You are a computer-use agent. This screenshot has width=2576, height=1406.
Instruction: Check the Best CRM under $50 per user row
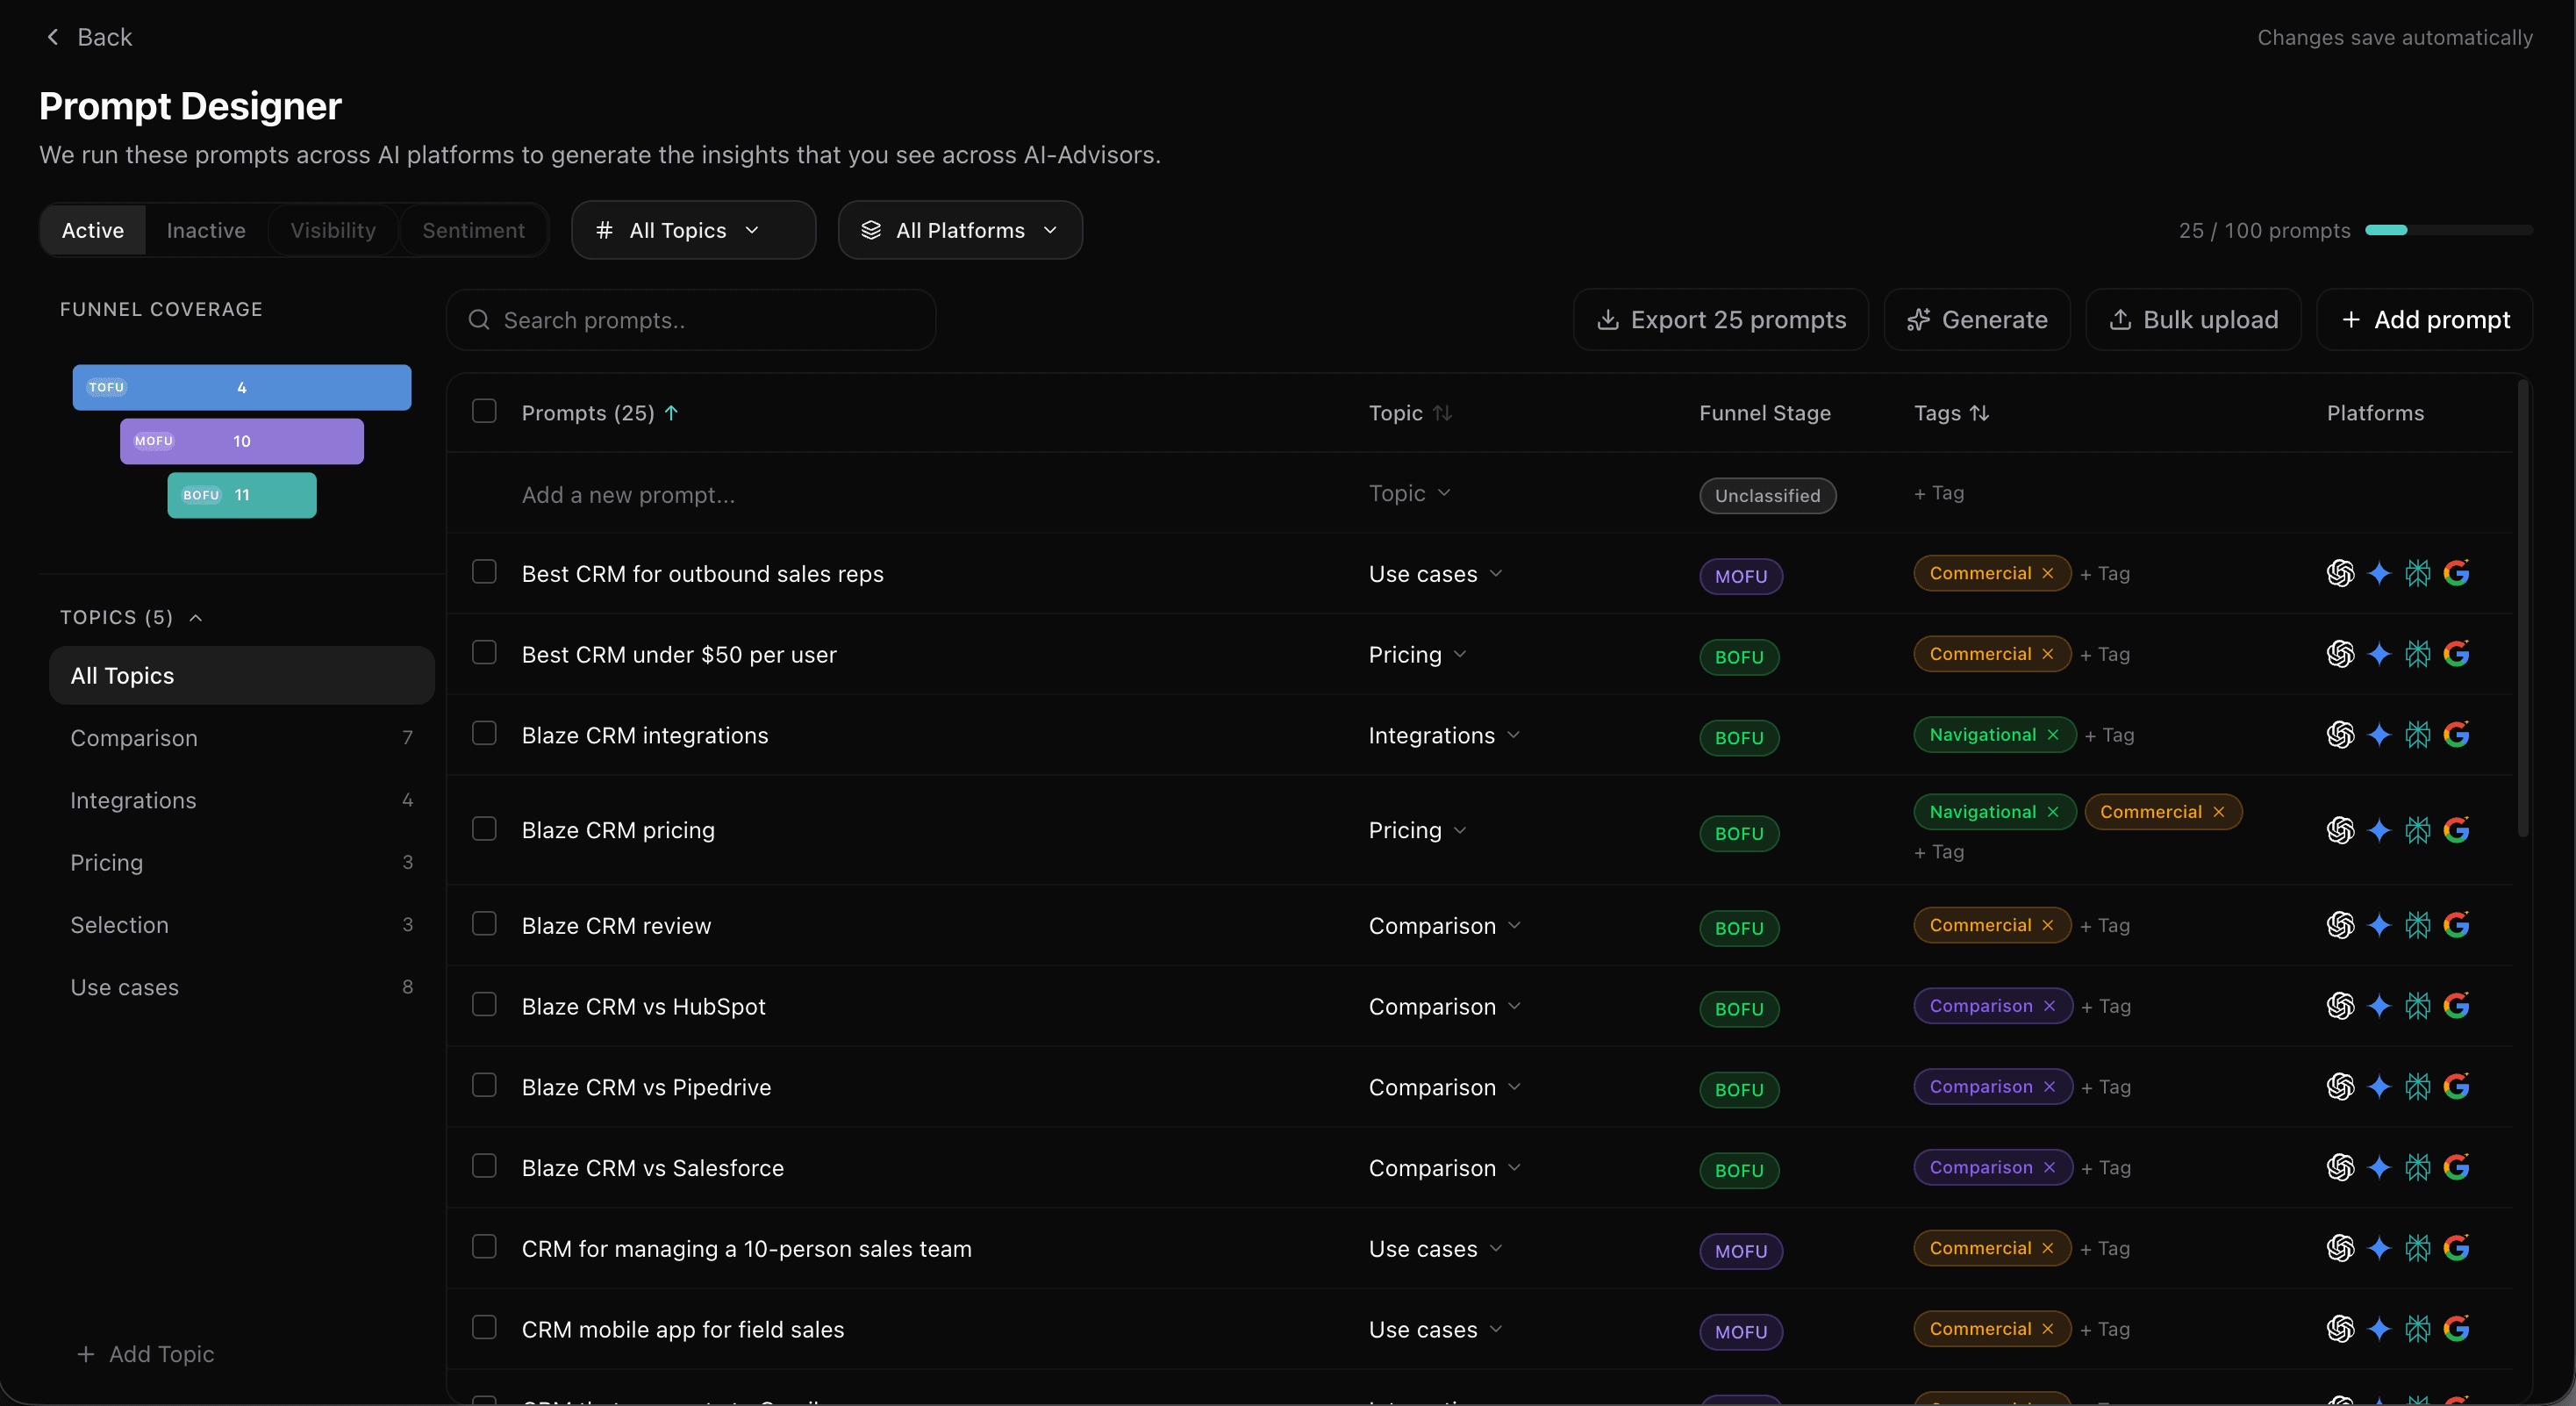[484, 652]
